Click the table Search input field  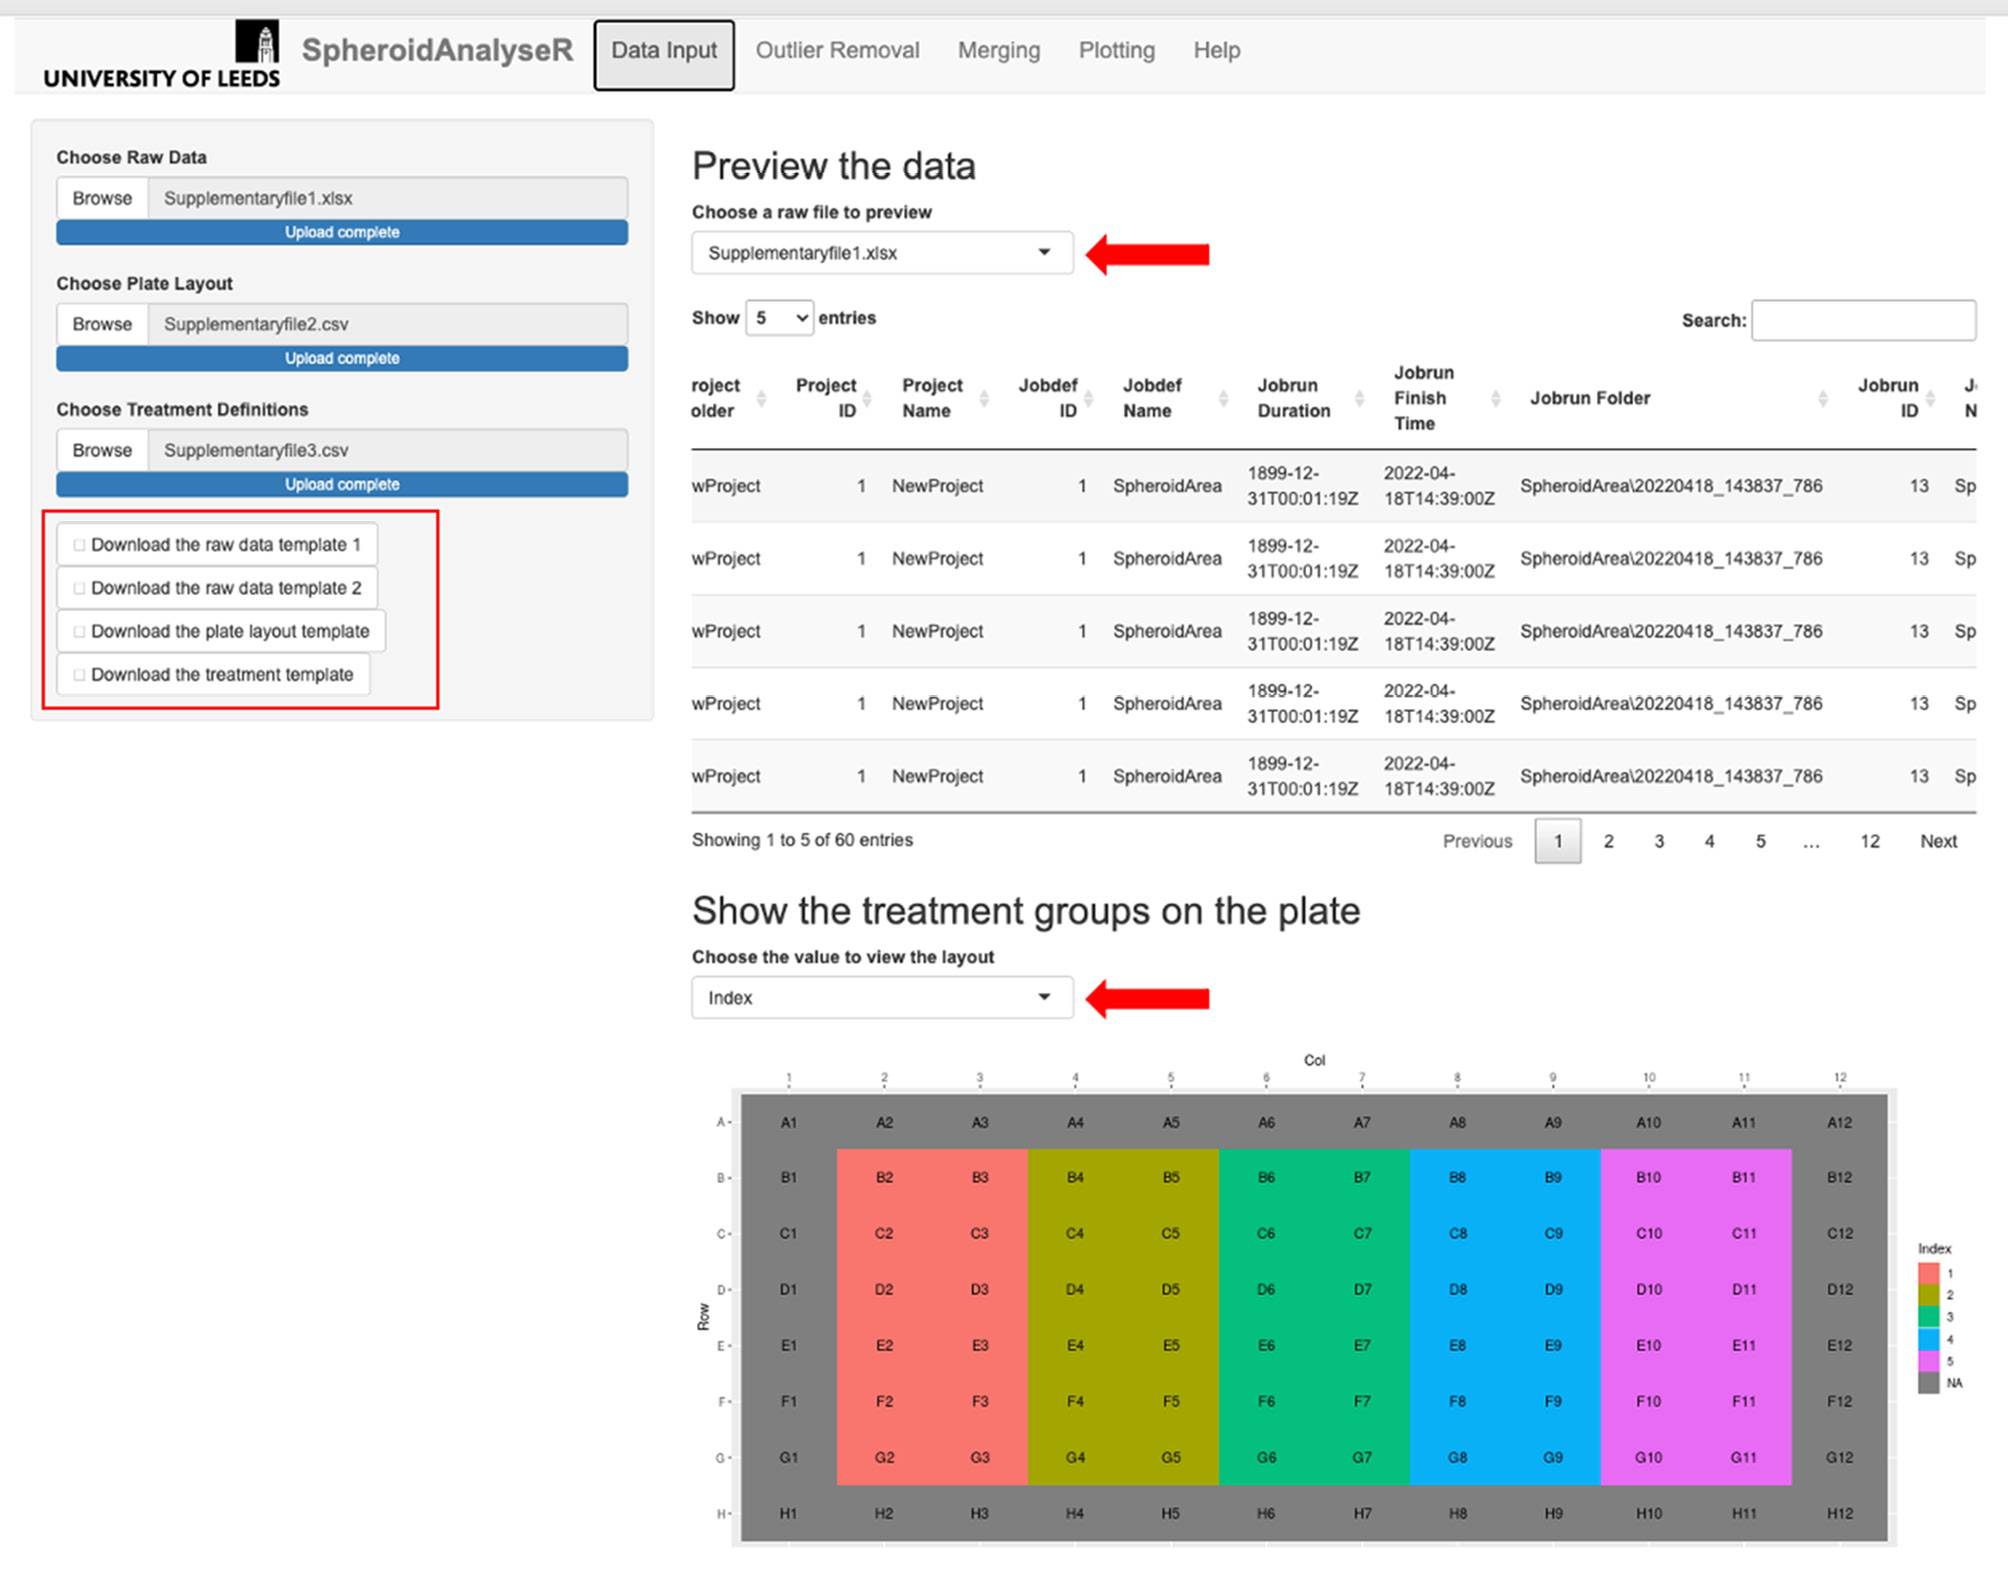click(x=1863, y=320)
